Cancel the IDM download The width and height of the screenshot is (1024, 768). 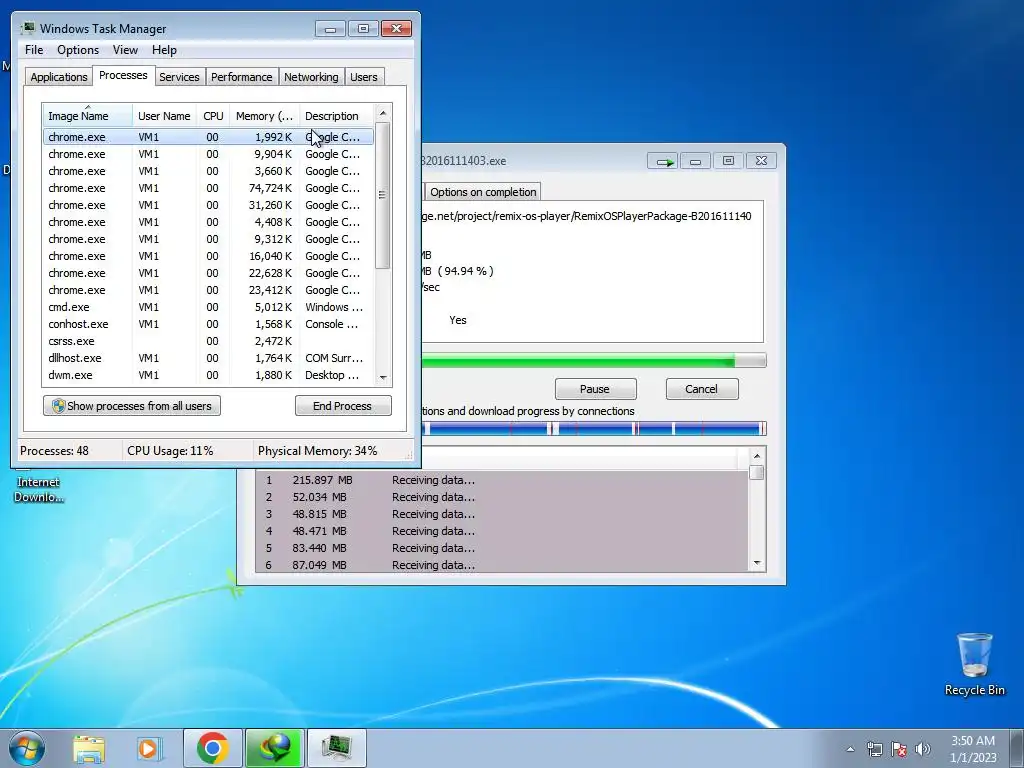coord(701,389)
